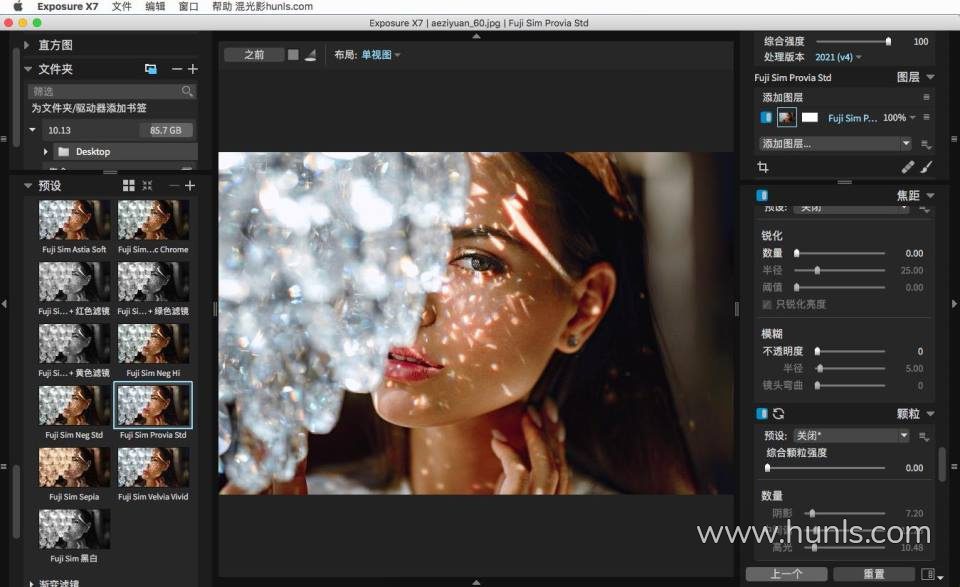Screen dimensions: 960x587
Task: Open the 帮助 menu
Action: (222, 7)
